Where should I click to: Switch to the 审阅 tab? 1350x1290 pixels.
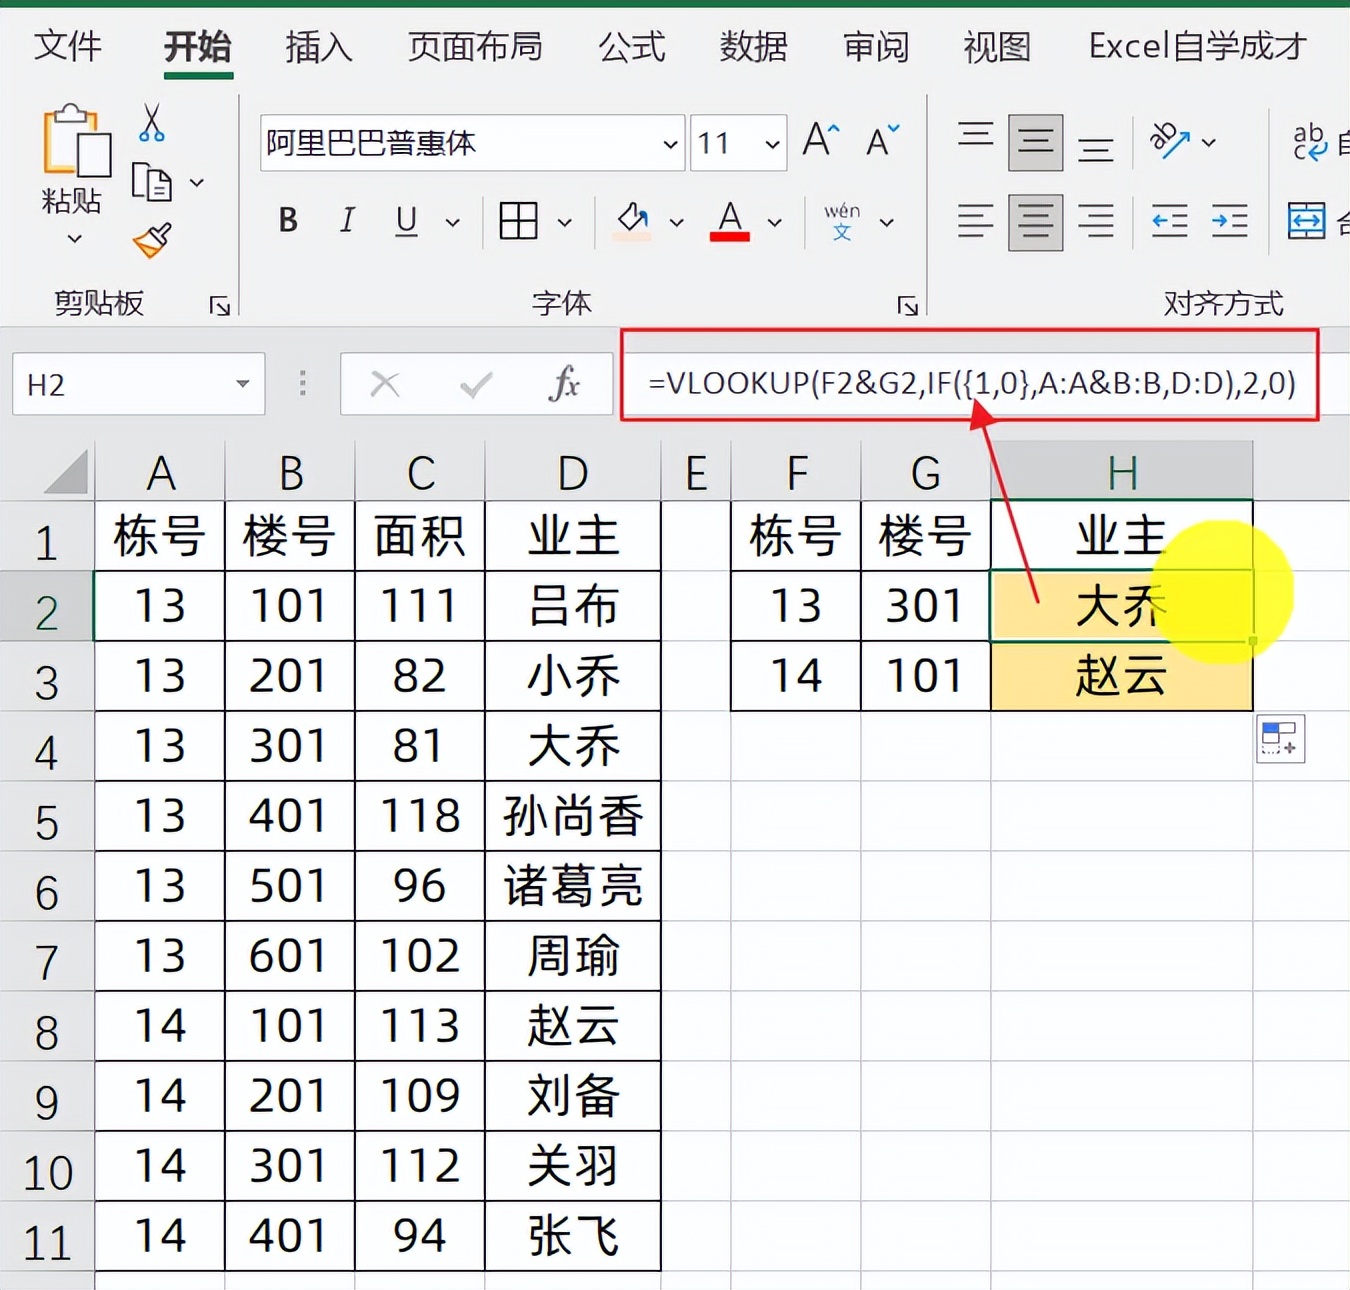coord(876,46)
